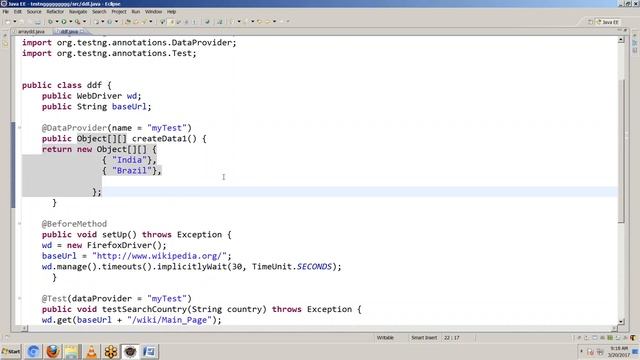Expand the Debug dropdown arrow
Image resolution: width=640 pixels, height=360 pixels.
(57, 22)
